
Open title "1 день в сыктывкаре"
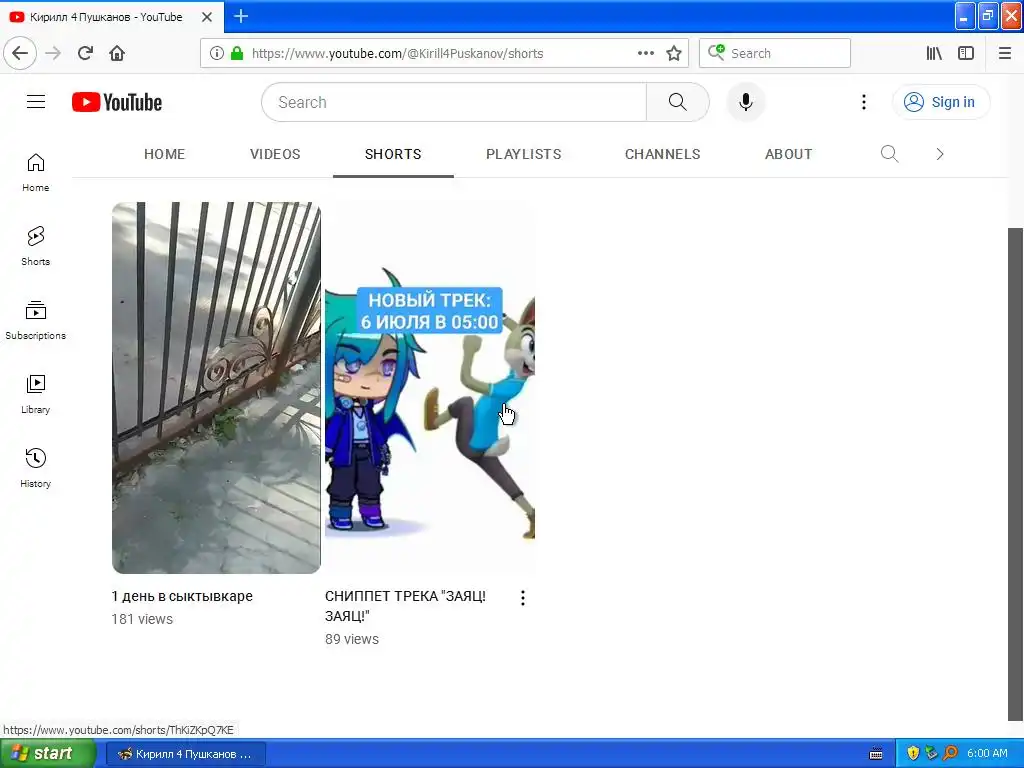[x=182, y=596]
